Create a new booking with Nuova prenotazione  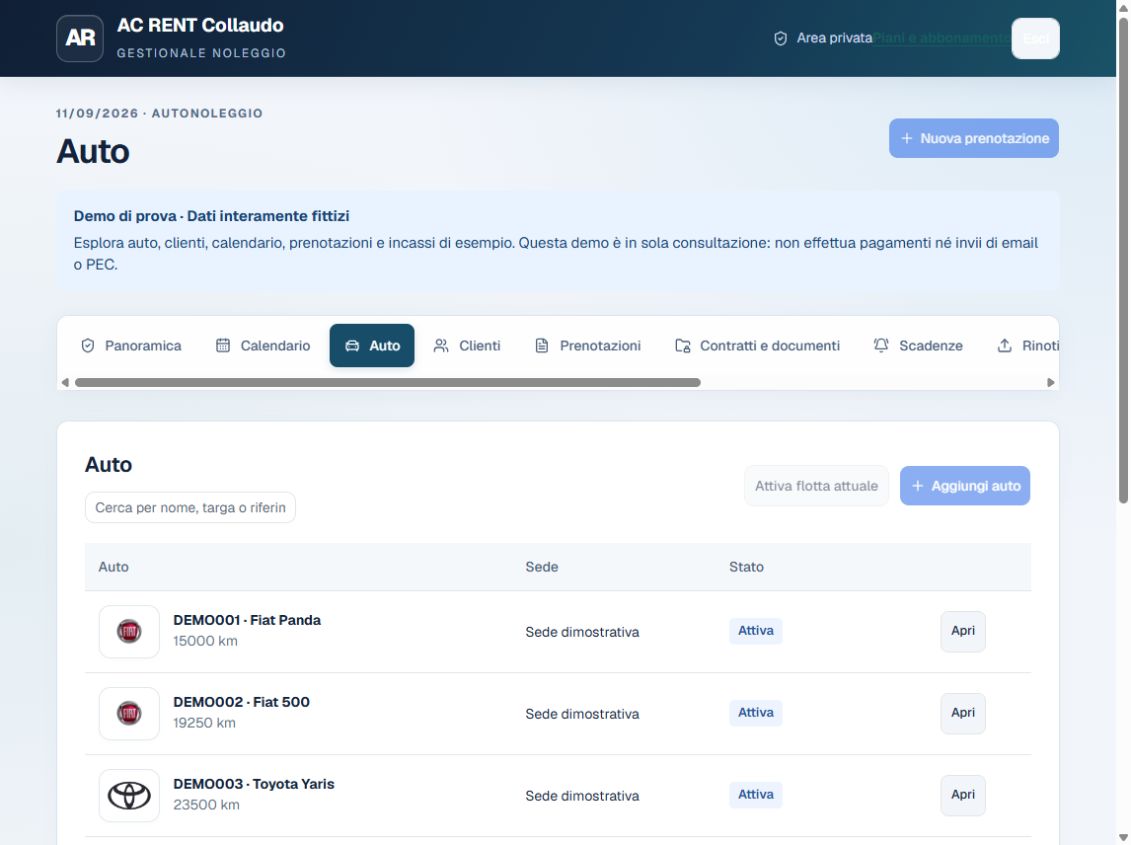(974, 139)
